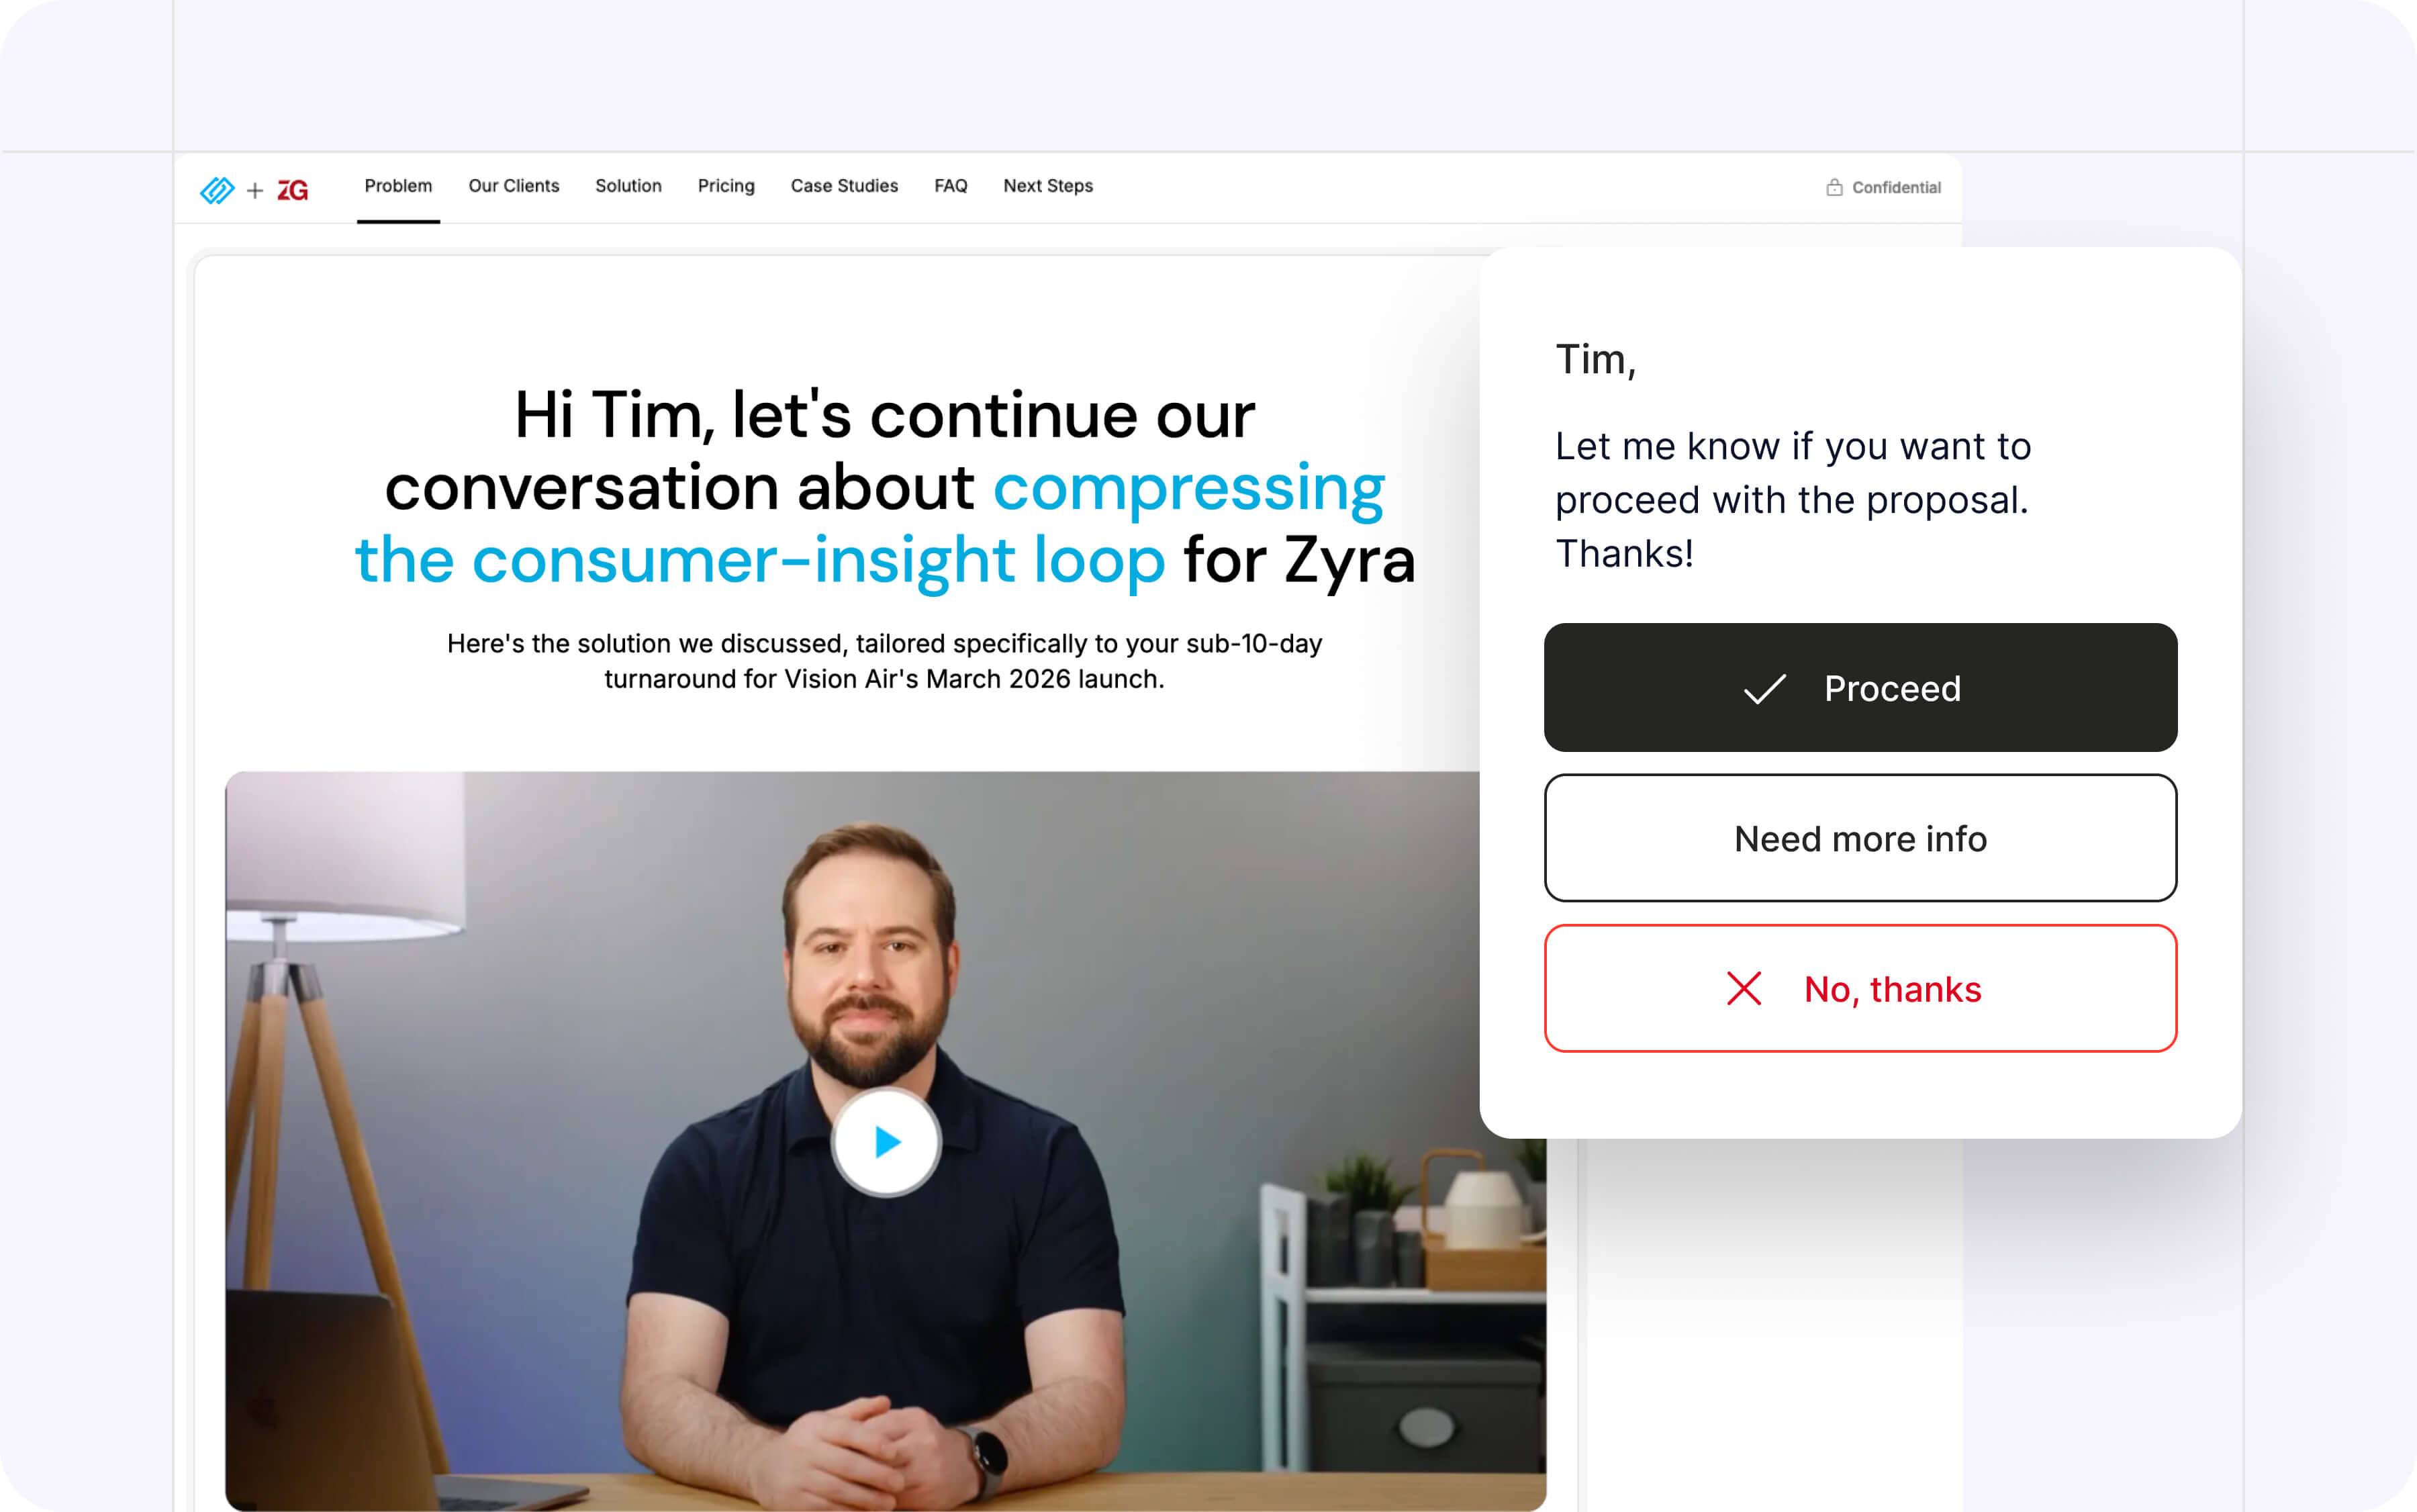Choose Need more info
This screenshot has height=1512, width=2417.
click(x=1860, y=838)
